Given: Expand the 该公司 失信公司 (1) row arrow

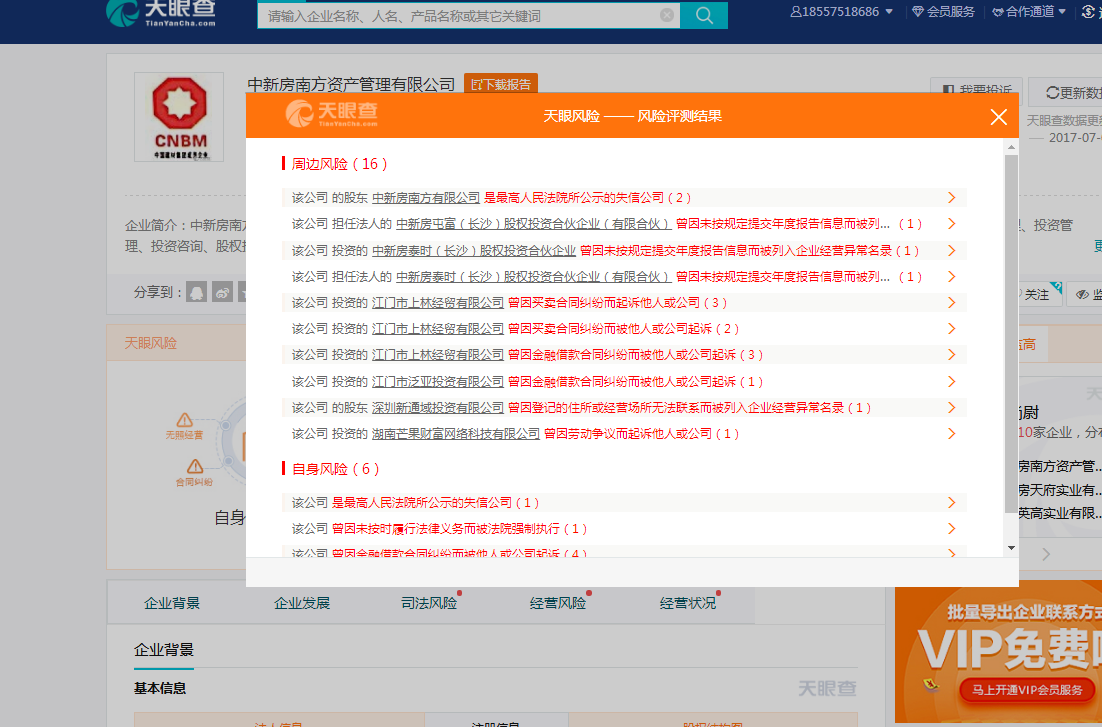Looking at the screenshot, I should (x=951, y=502).
